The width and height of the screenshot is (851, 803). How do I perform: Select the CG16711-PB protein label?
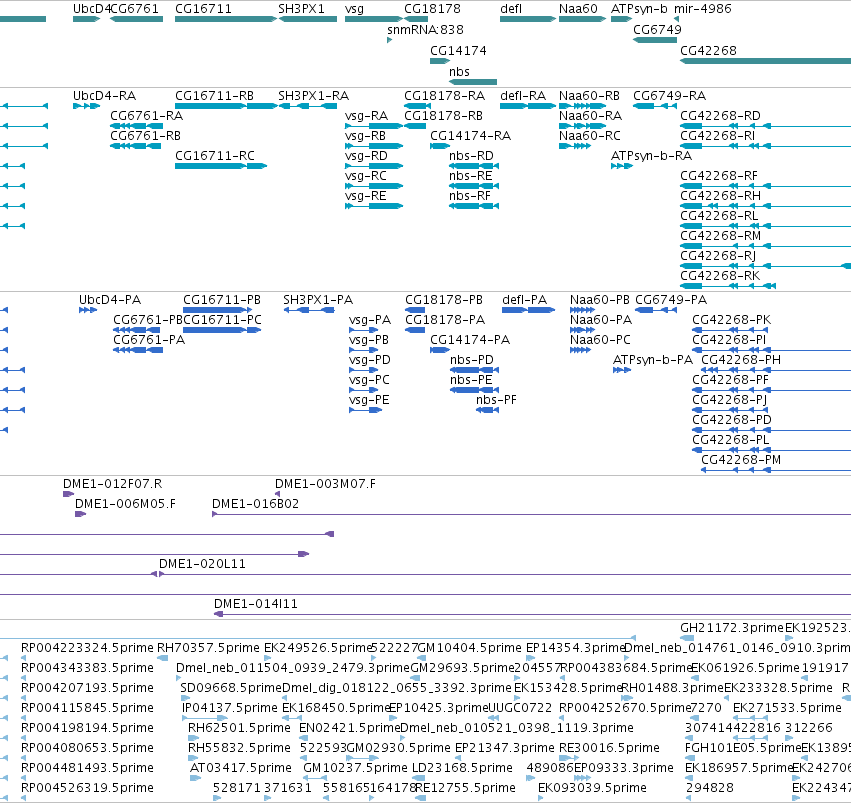click(221, 300)
